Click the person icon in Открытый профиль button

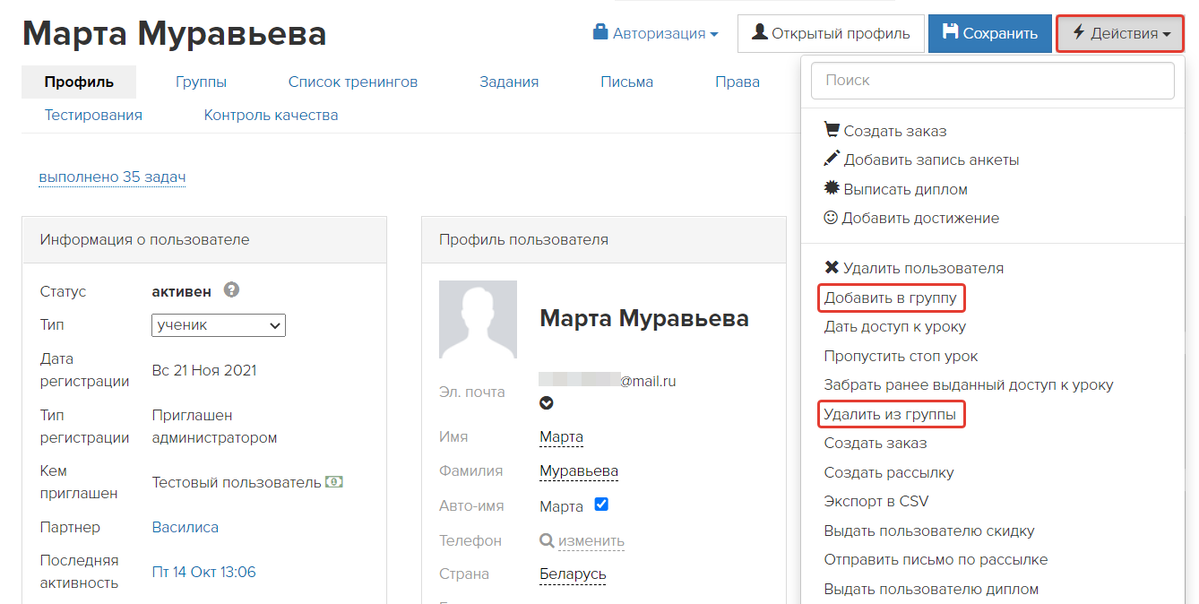(x=759, y=32)
